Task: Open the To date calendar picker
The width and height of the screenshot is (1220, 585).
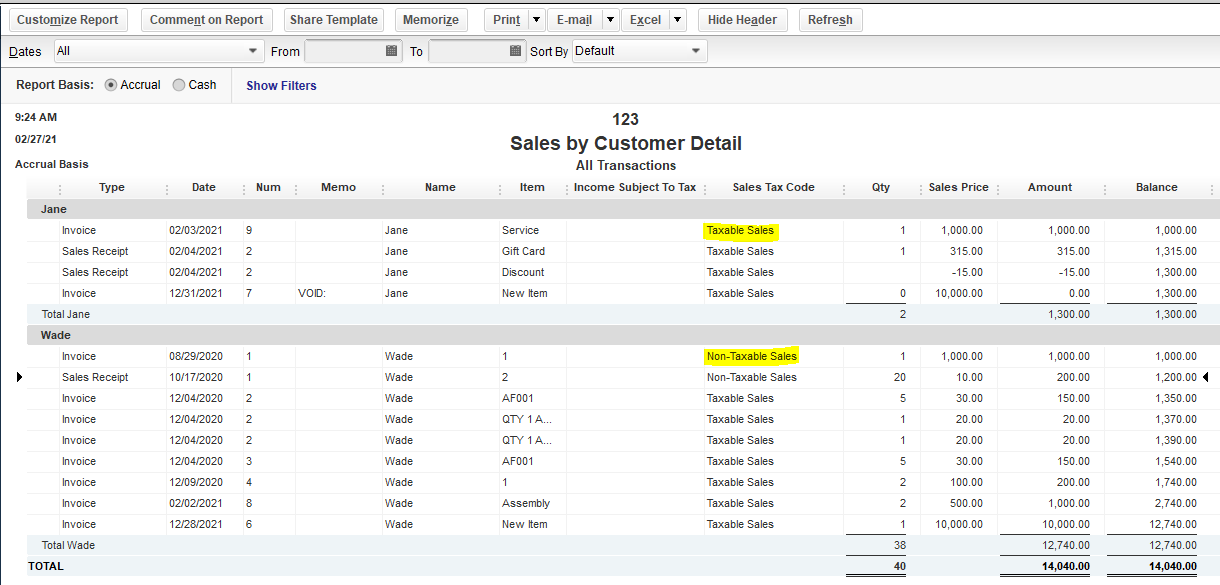Action: [514, 50]
